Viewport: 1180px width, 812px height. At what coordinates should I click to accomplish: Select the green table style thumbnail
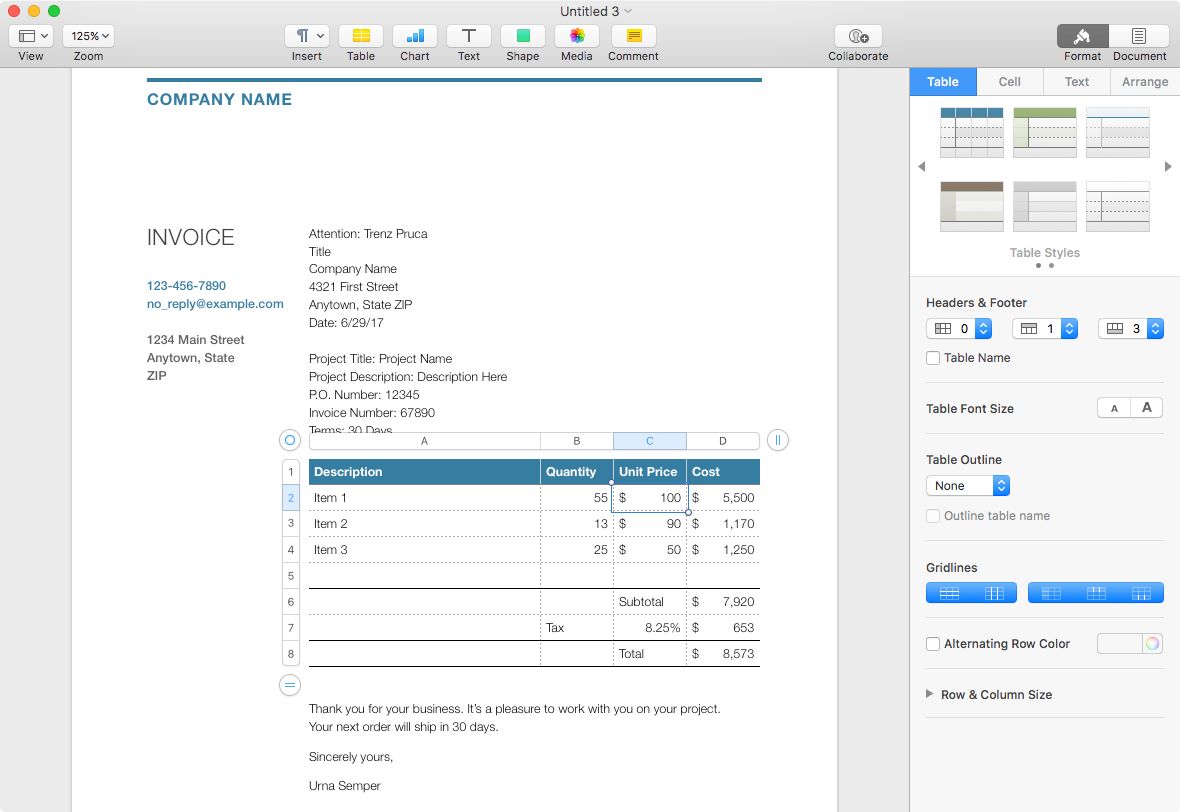coord(1044,132)
